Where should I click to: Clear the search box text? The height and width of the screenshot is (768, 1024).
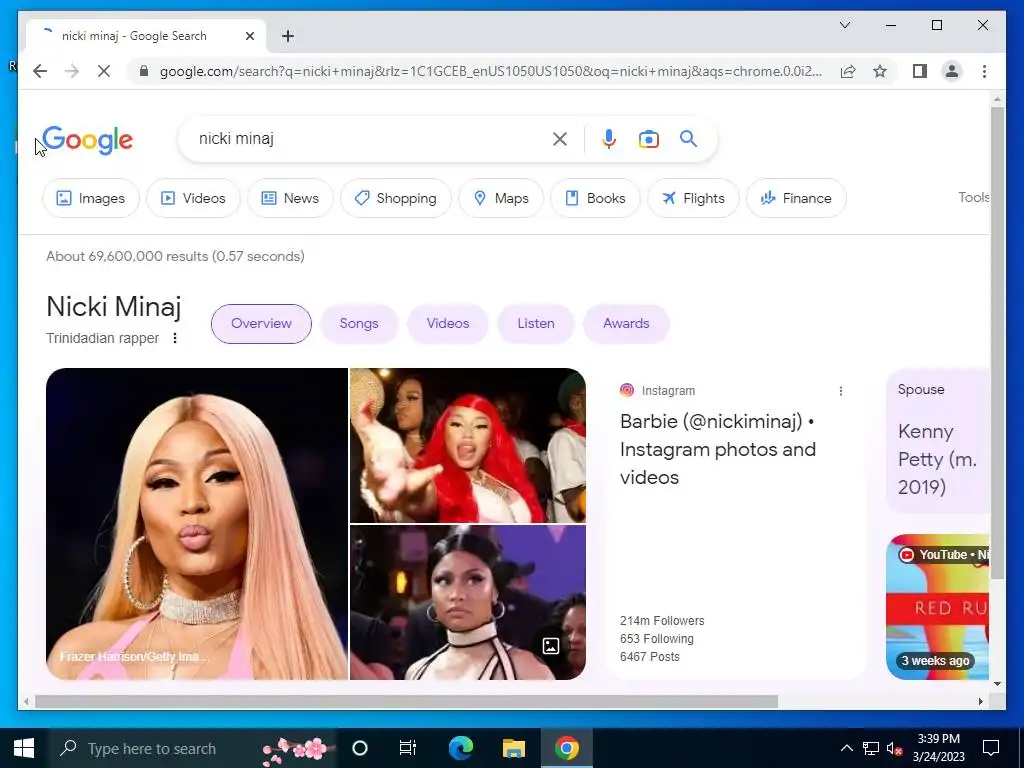pos(560,138)
